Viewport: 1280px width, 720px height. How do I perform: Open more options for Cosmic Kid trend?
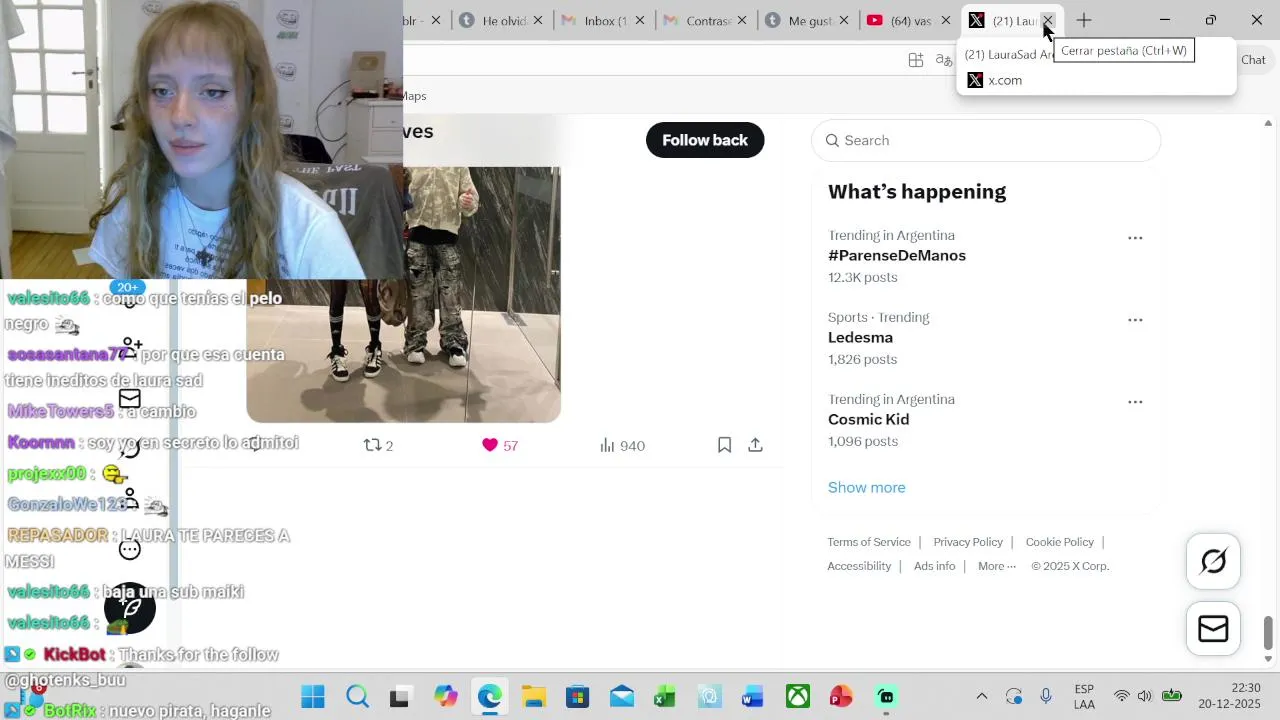(x=1135, y=402)
